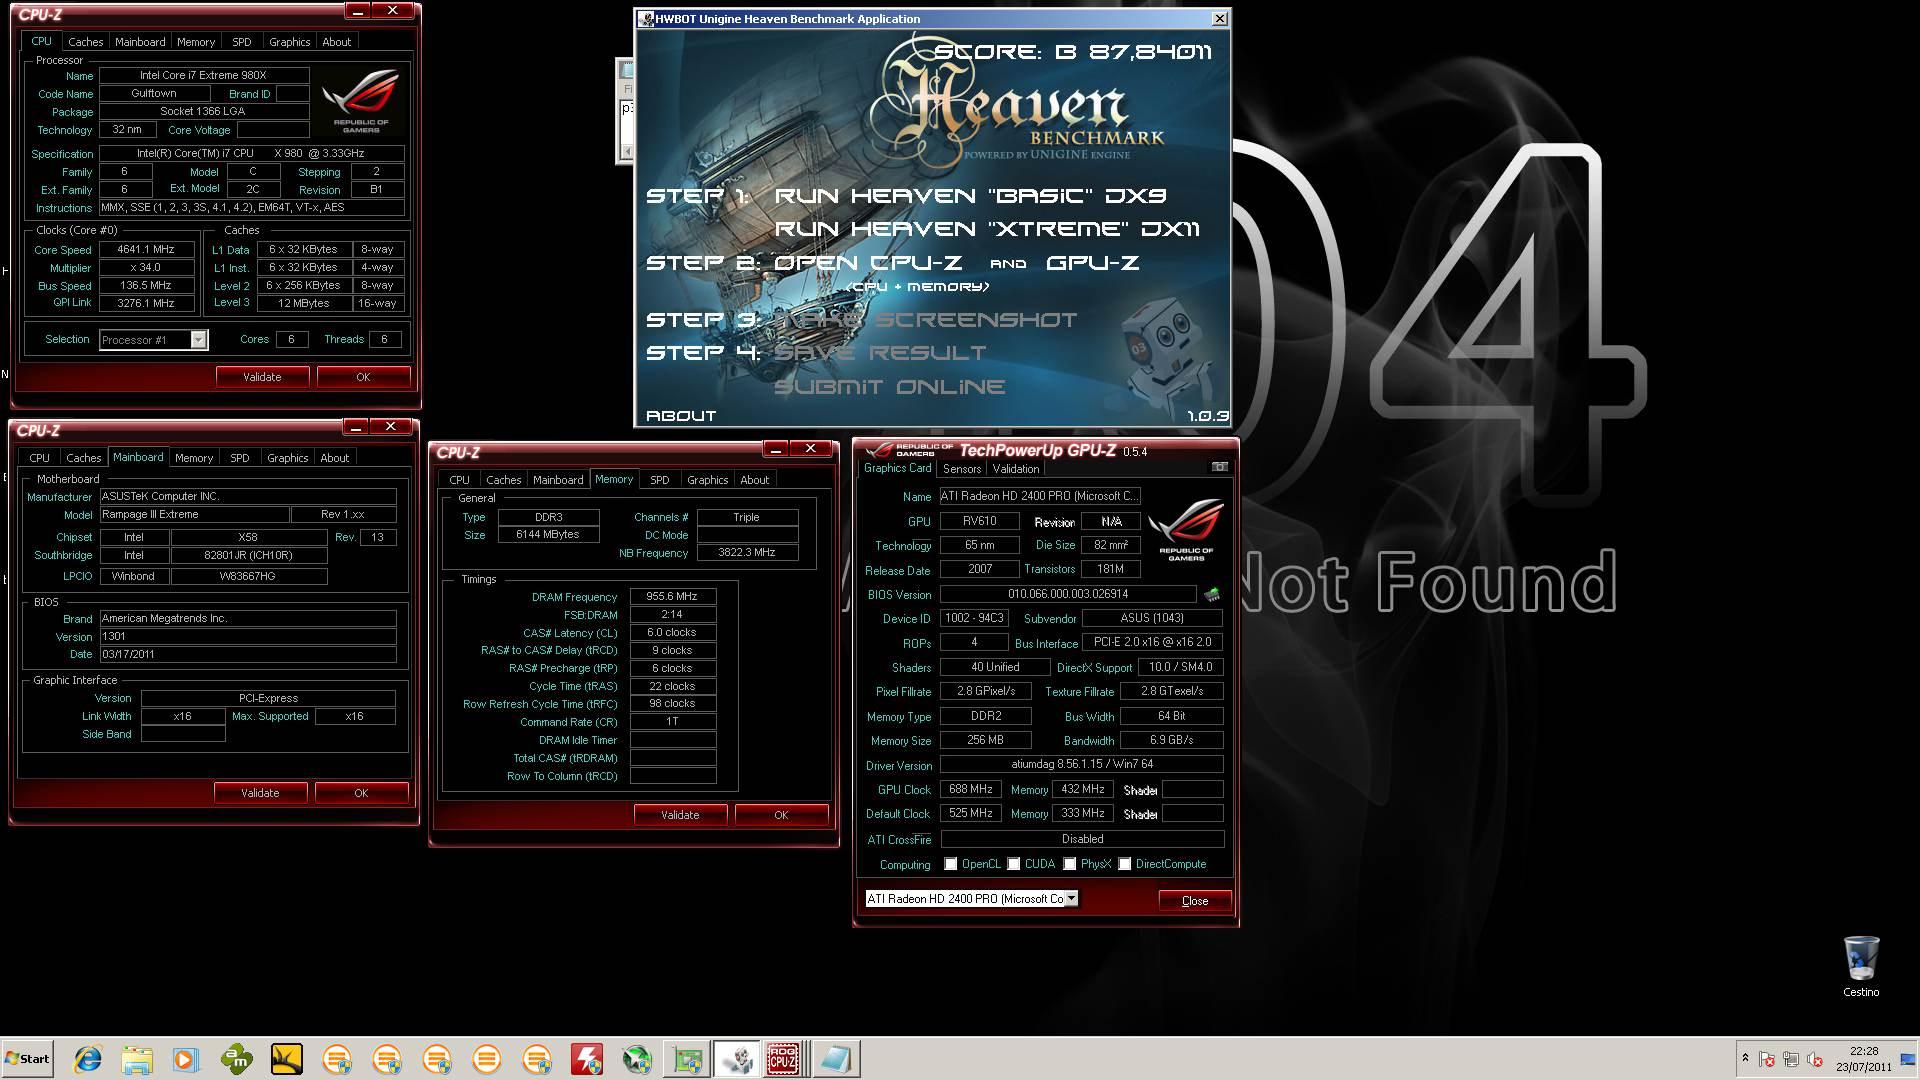Image resolution: width=1920 pixels, height=1080 pixels.
Task: Click Validate in CPU-Z memory window
Action: tap(680, 815)
